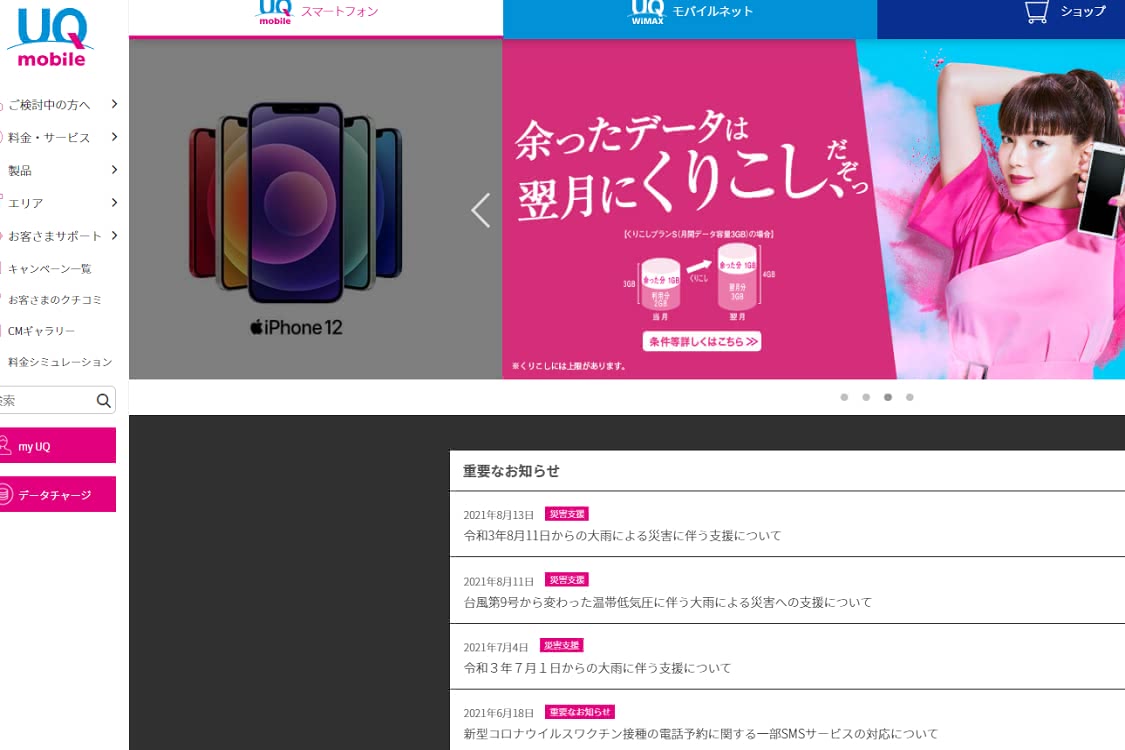This screenshot has width=1125, height=750.
Task: Open CMギャラリー link
Action: tap(41, 331)
